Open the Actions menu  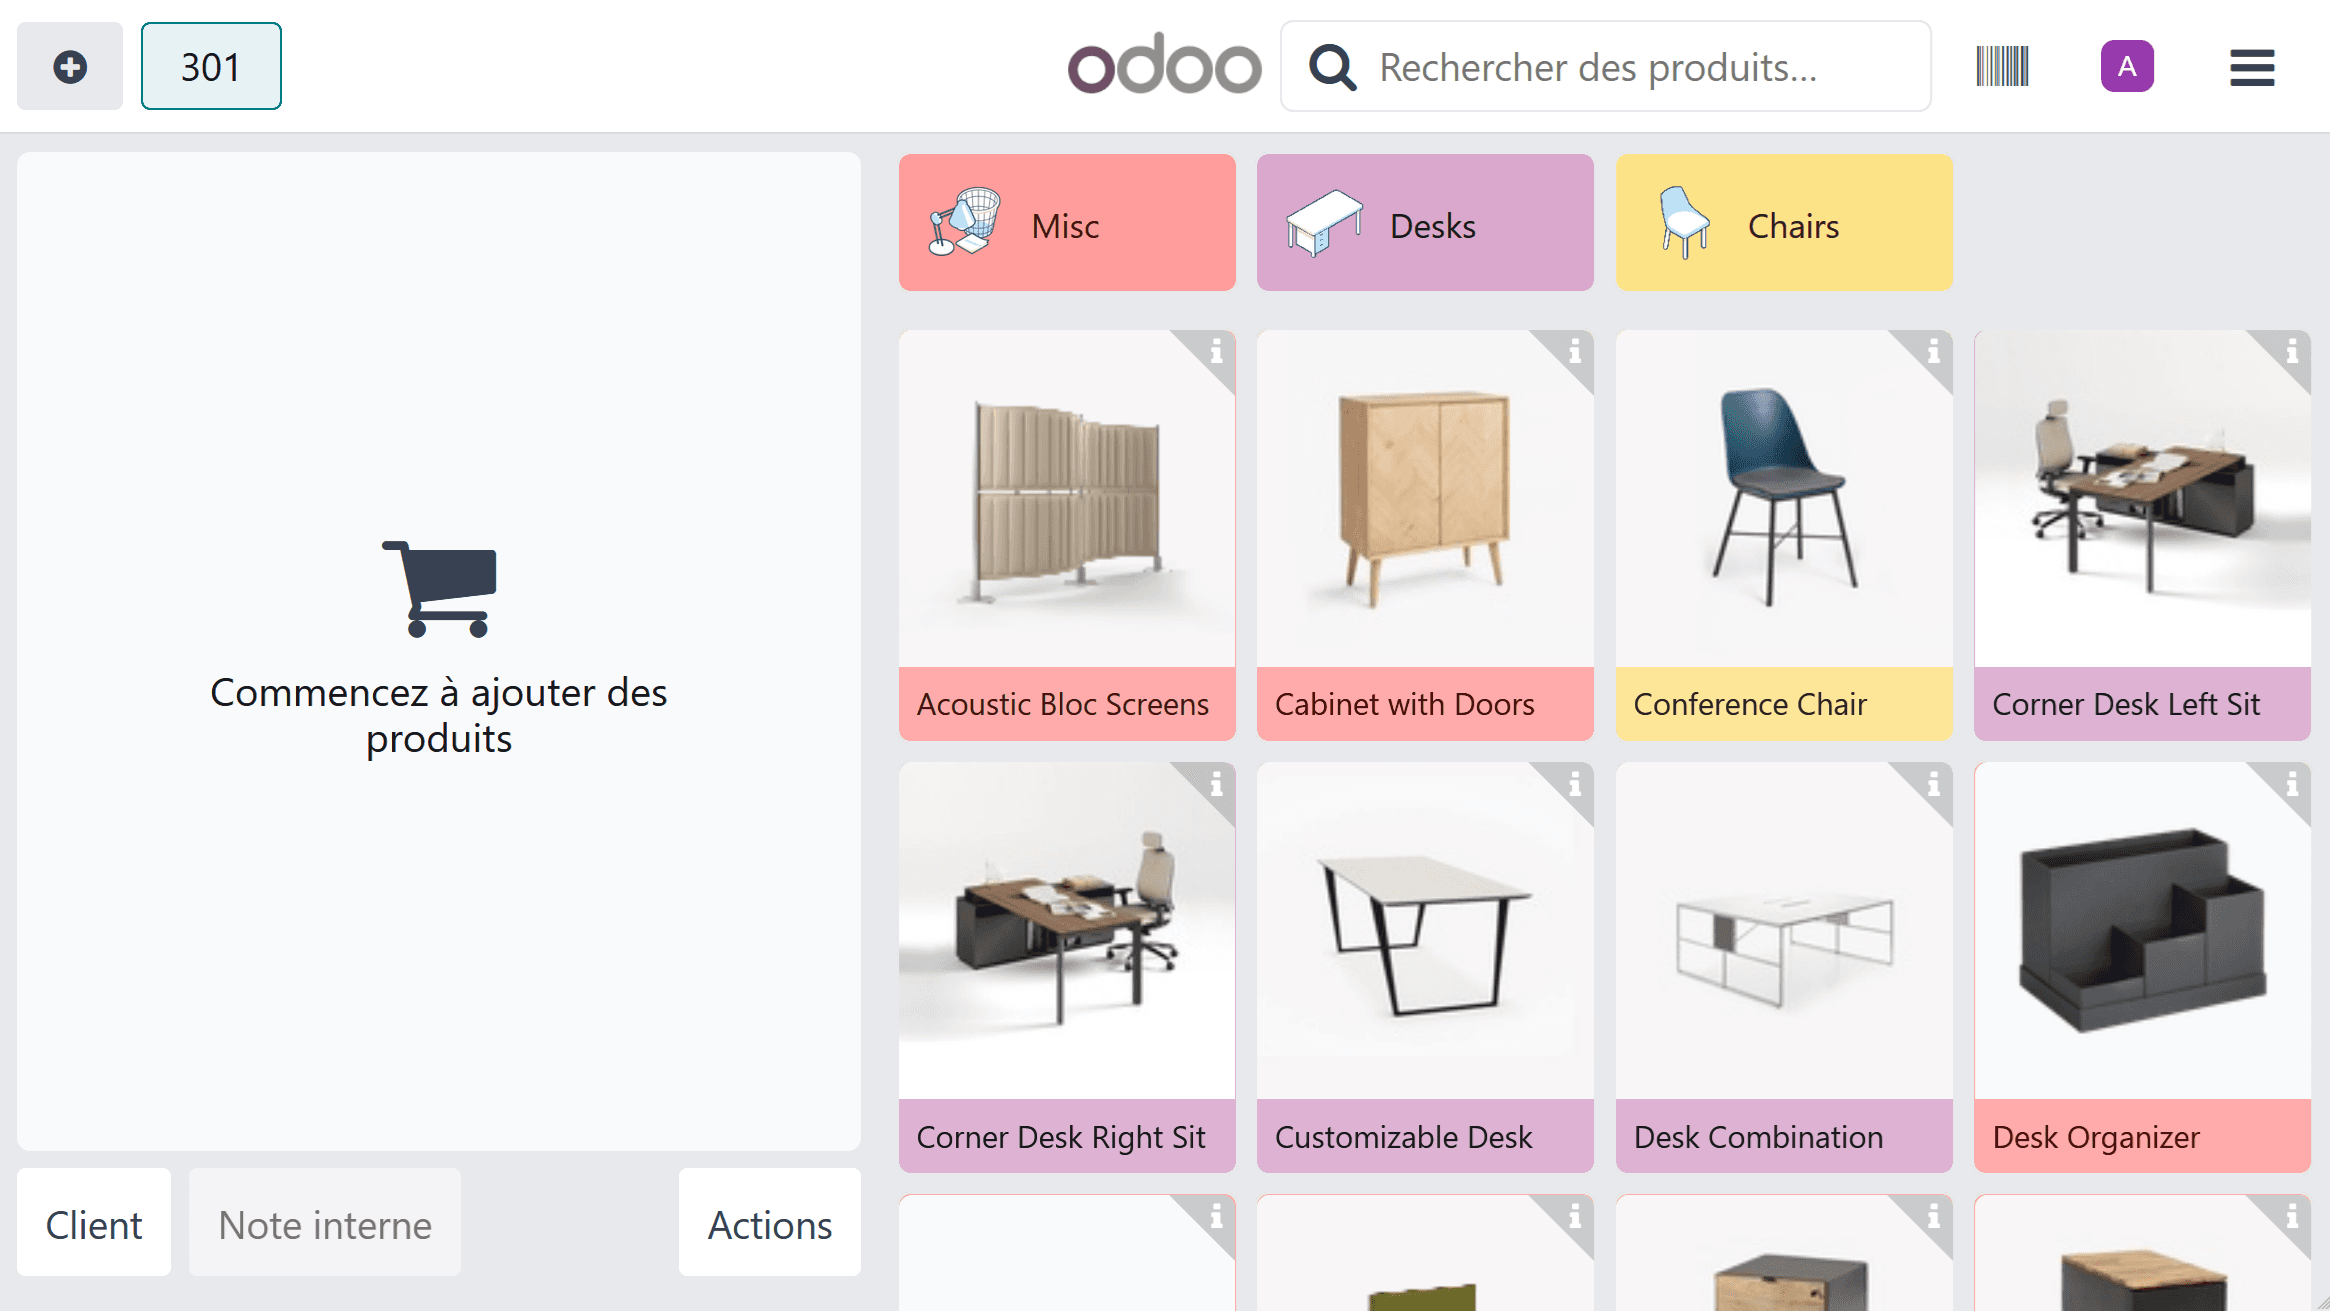coord(769,1224)
